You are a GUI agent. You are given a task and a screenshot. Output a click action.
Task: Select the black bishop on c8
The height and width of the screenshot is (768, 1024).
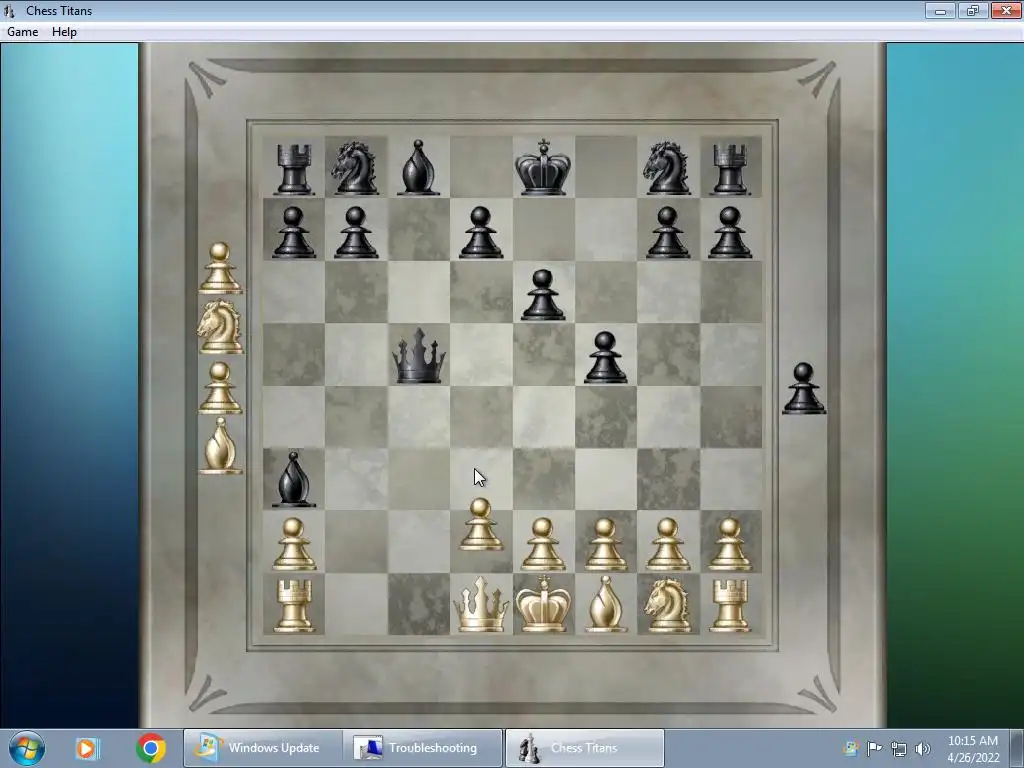[x=418, y=167]
